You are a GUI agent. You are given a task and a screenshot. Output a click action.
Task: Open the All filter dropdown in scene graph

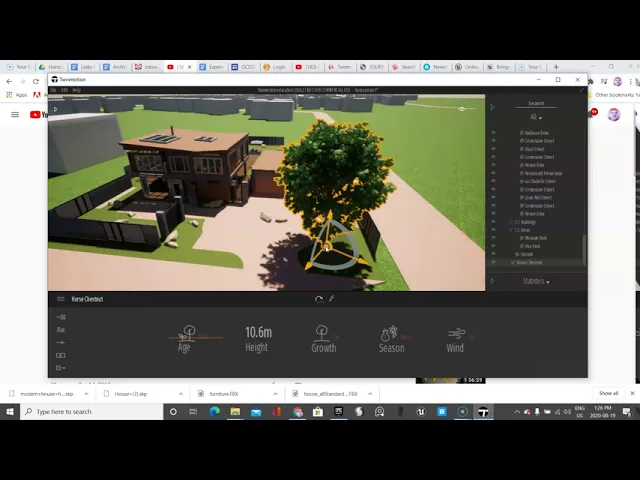pos(536,117)
